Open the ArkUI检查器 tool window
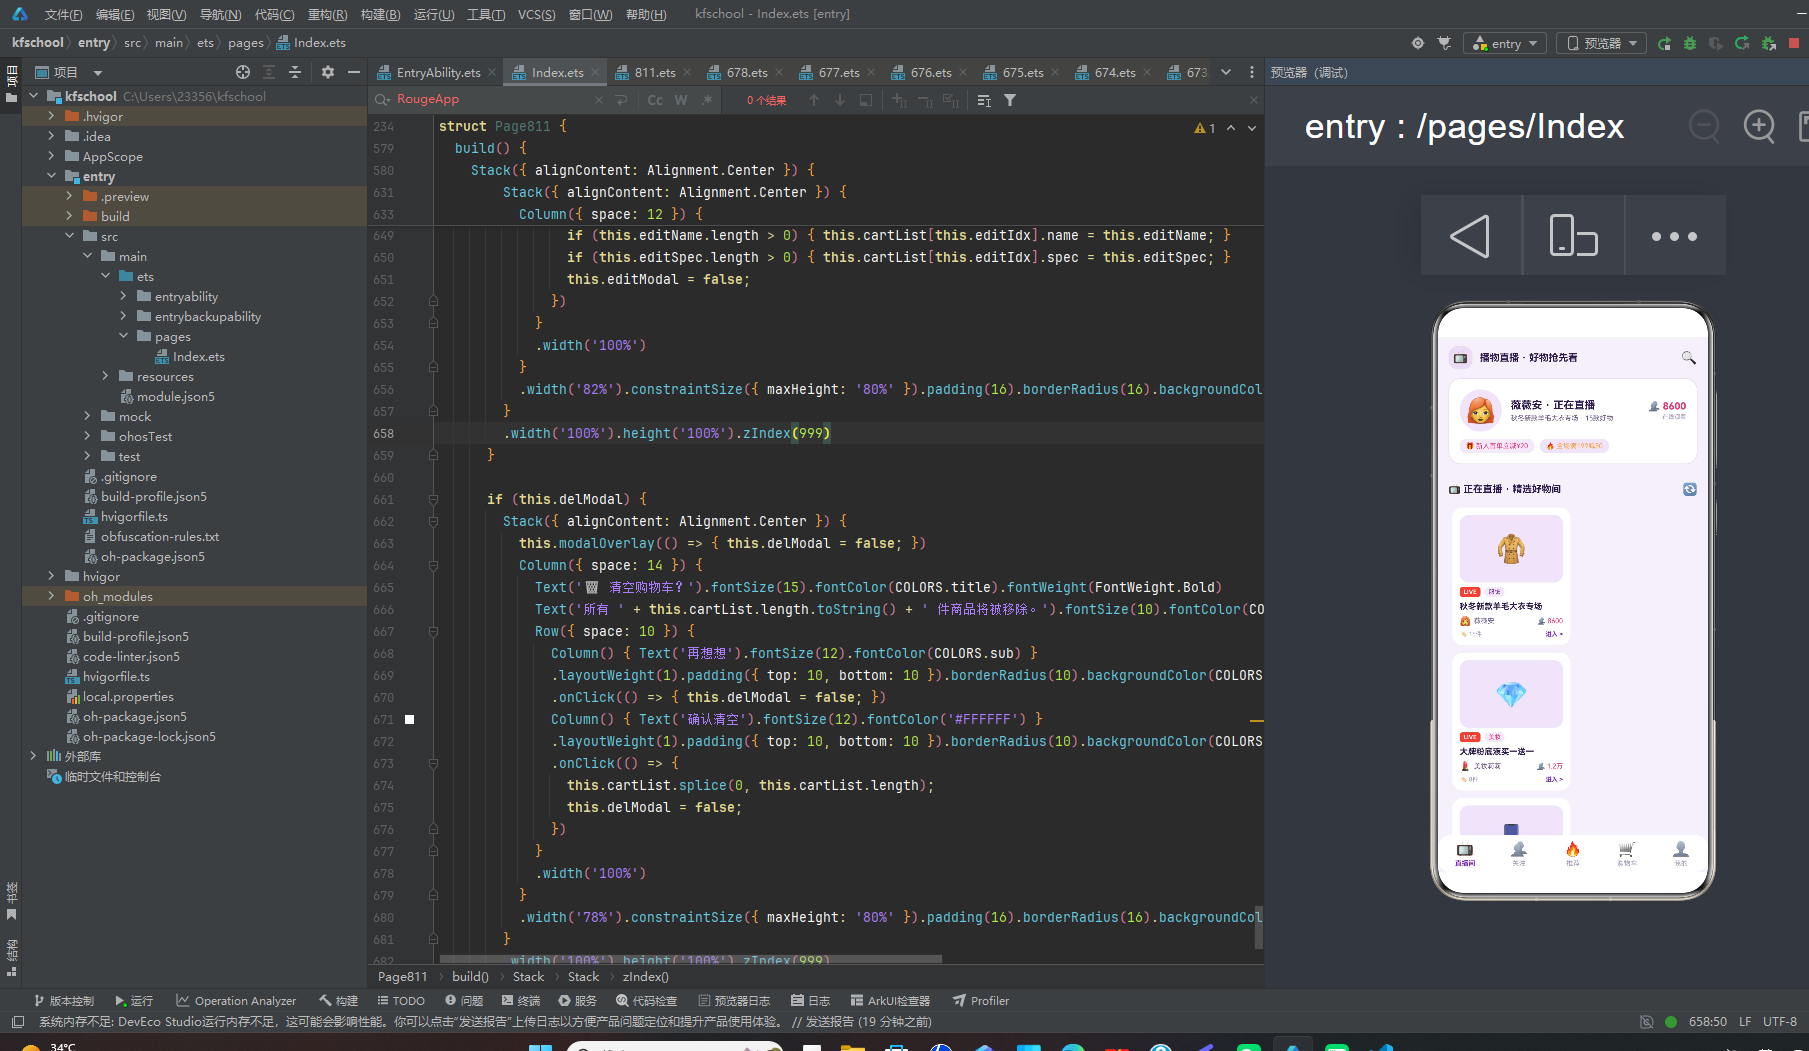The height and width of the screenshot is (1051, 1809). [x=890, y=1000]
